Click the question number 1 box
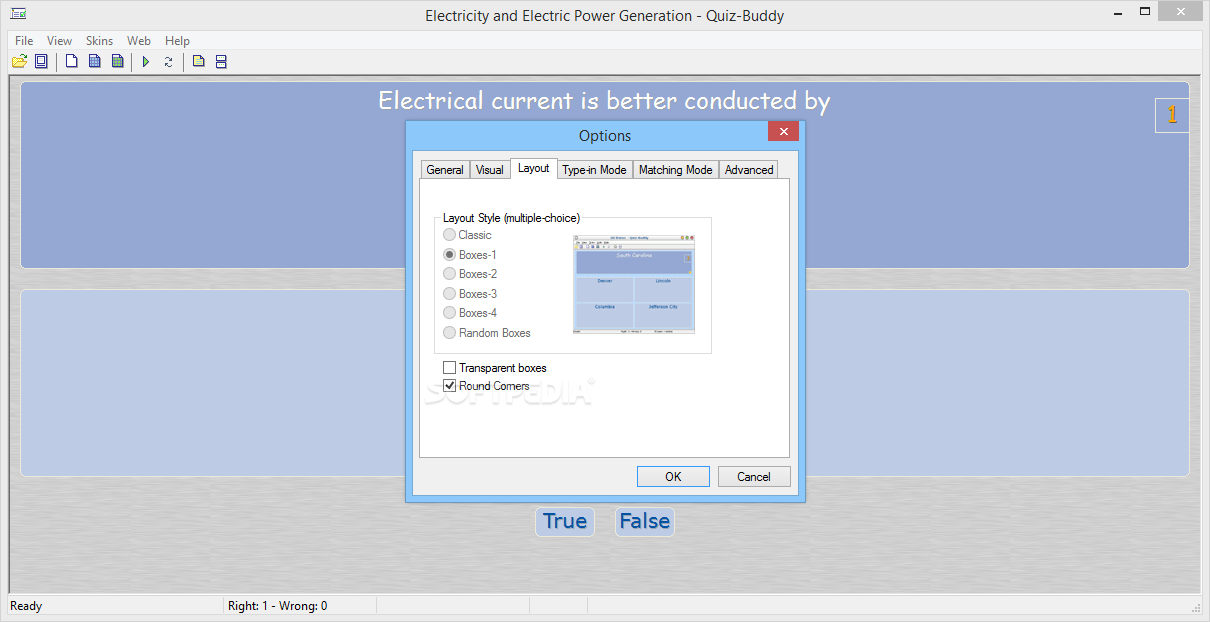The height and width of the screenshot is (622, 1210). click(x=1172, y=115)
